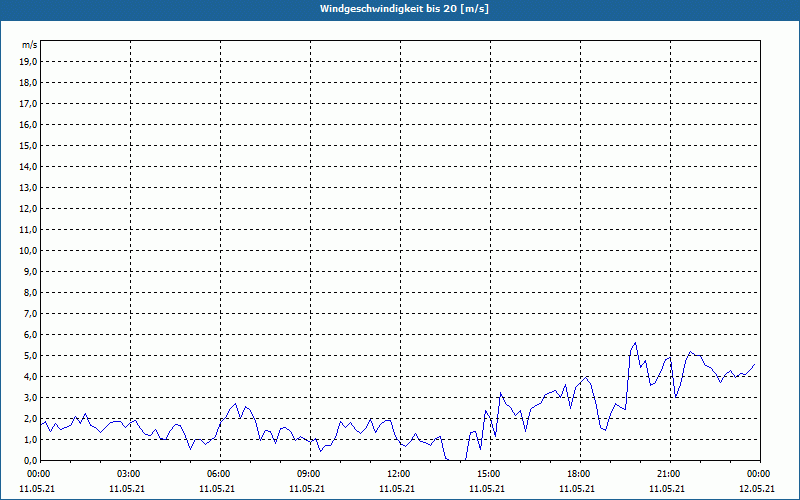Click the 03:00 time axis label
Viewport: 800px width, 500px height.
pyautogui.click(x=131, y=474)
